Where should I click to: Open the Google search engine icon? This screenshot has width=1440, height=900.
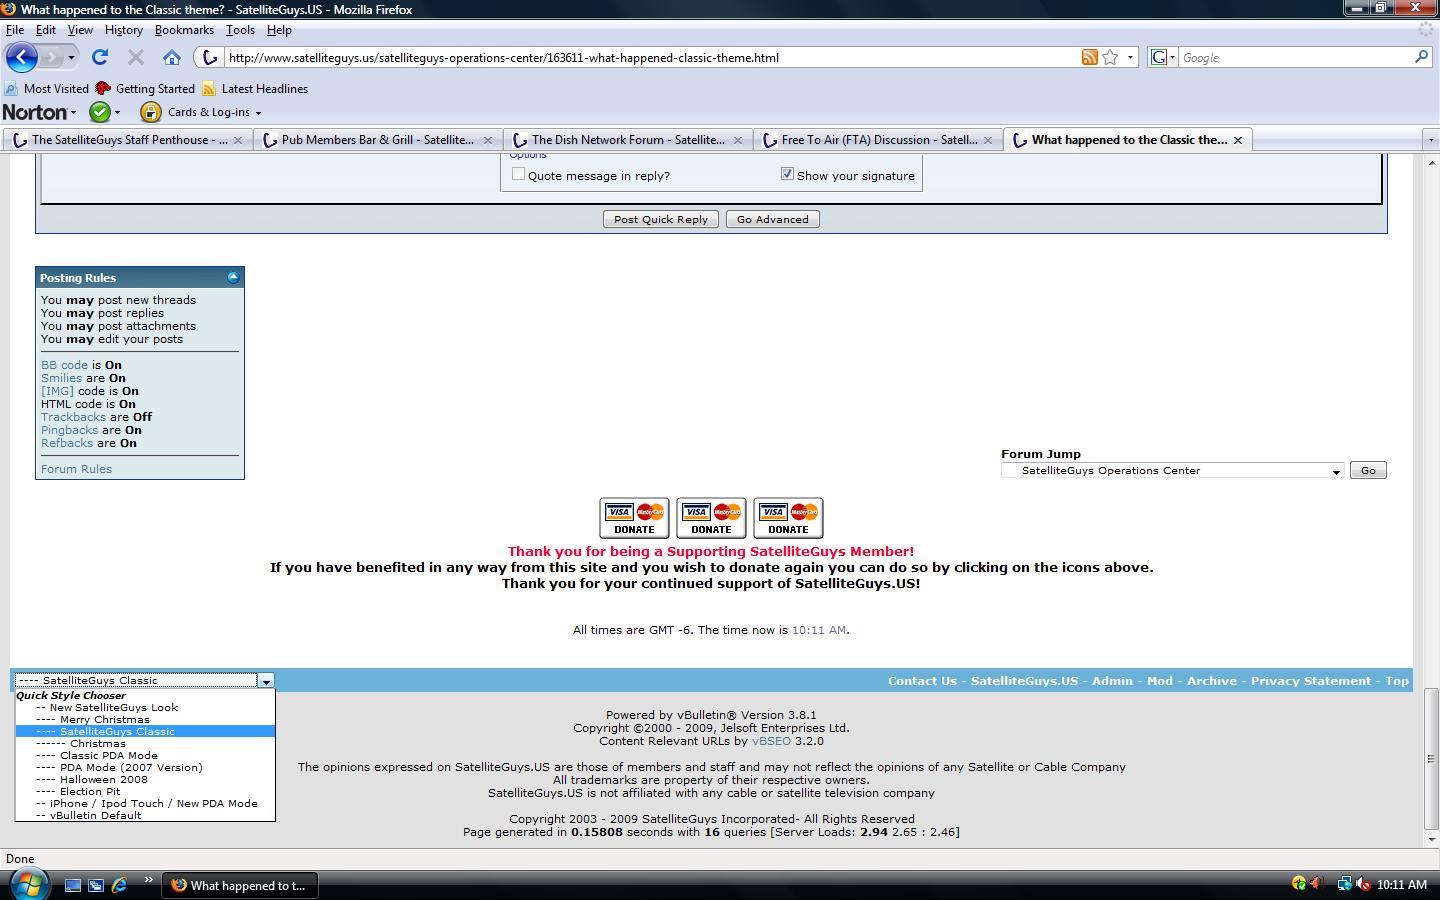[1159, 57]
